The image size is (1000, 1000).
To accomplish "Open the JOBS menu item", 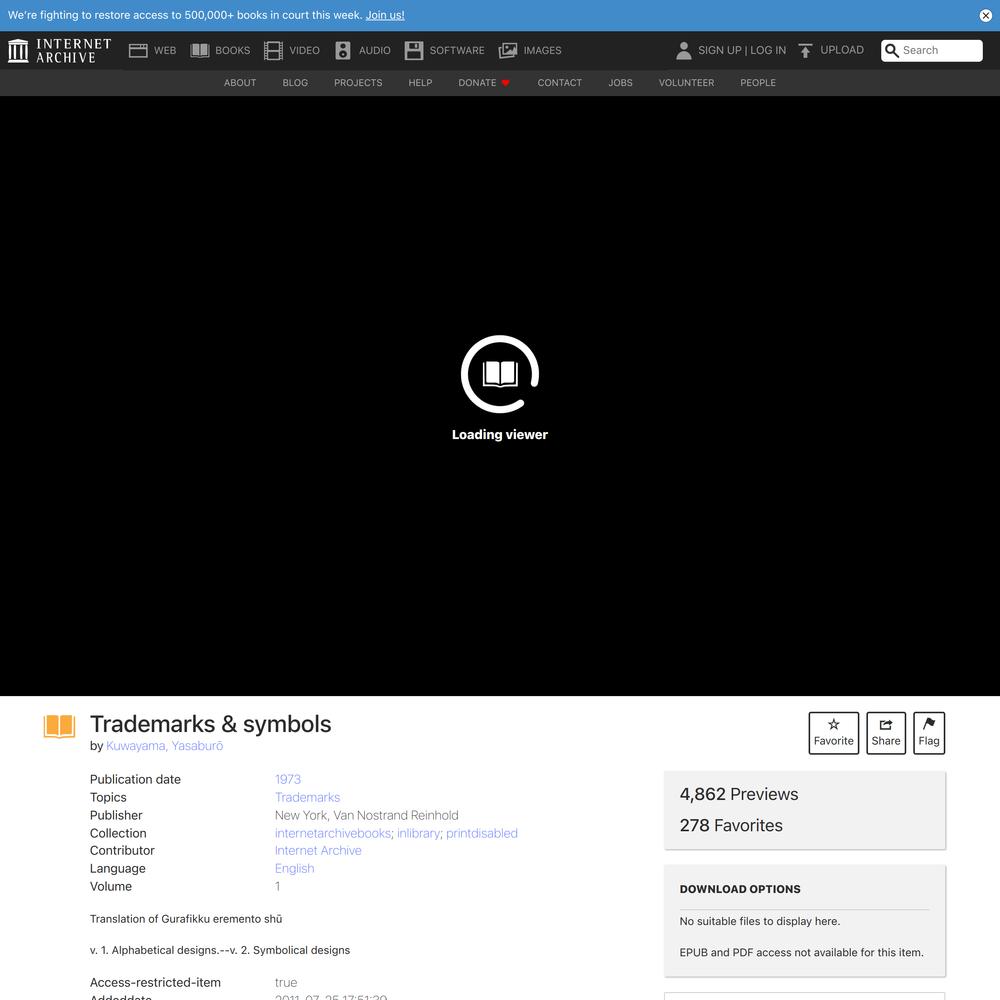I will click(621, 83).
